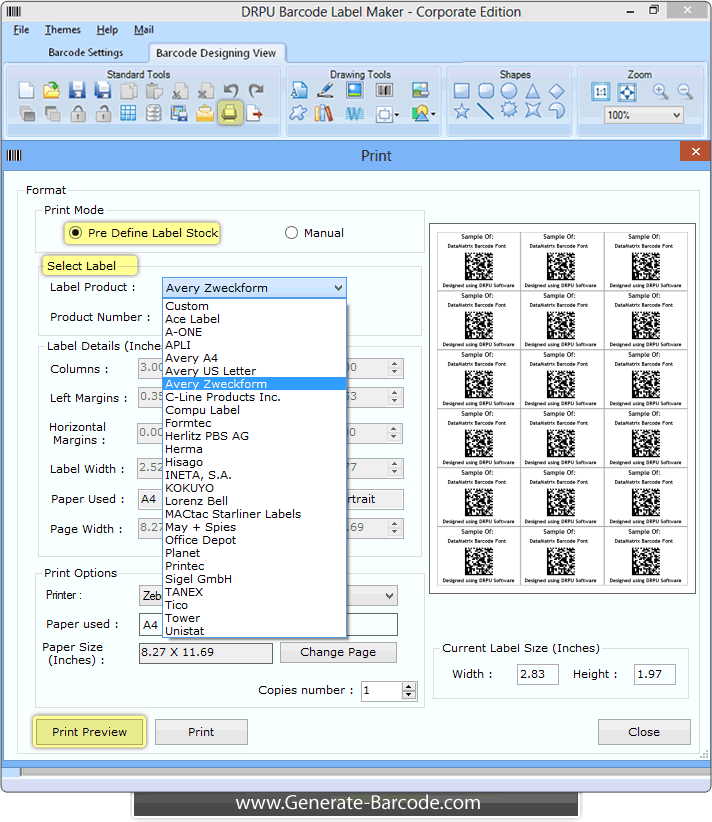Click the Width value field showing 2.83
Image resolution: width=712 pixels, height=822 pixels.
tap(537, 674)
